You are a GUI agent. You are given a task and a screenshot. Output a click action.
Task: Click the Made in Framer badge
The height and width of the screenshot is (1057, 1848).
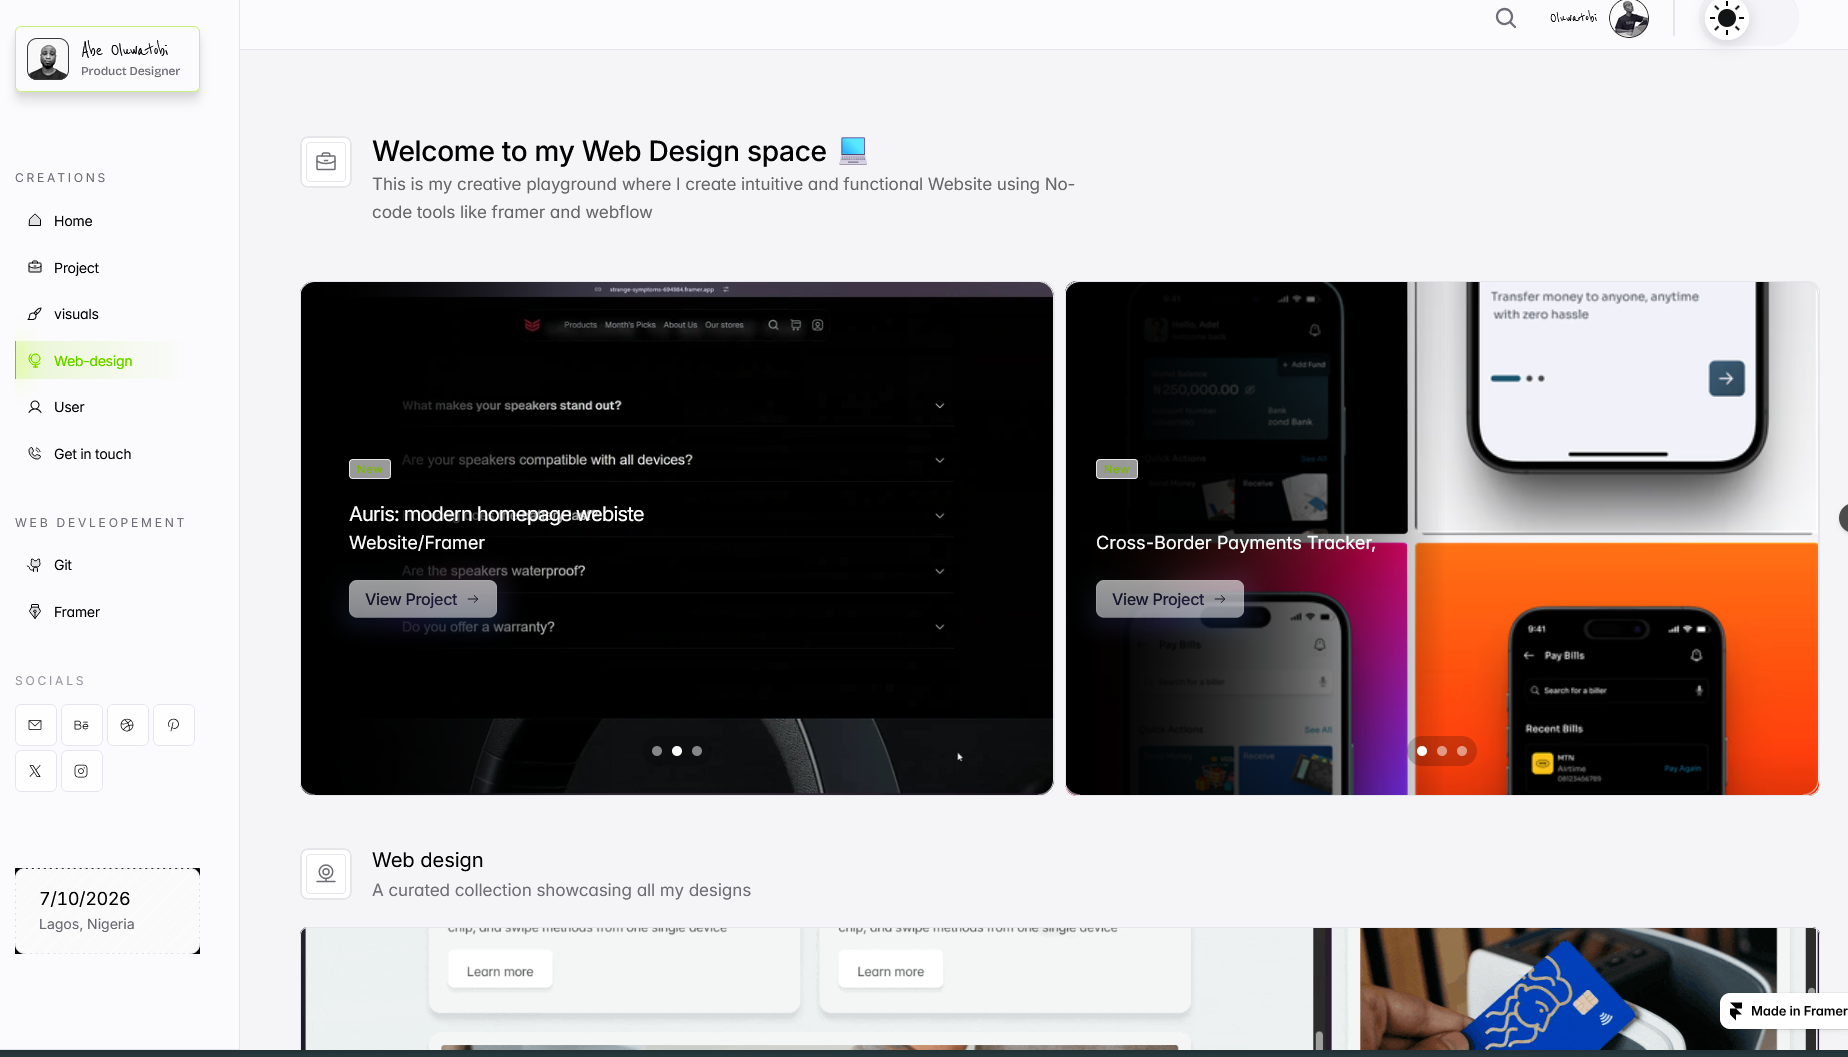[x=1785, y=1011]
